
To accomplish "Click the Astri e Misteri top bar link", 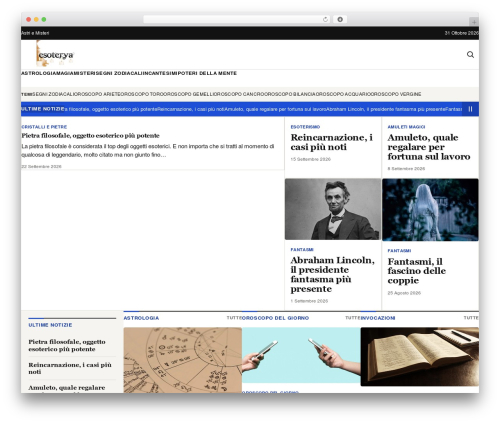I will click(x=35, y=33).
